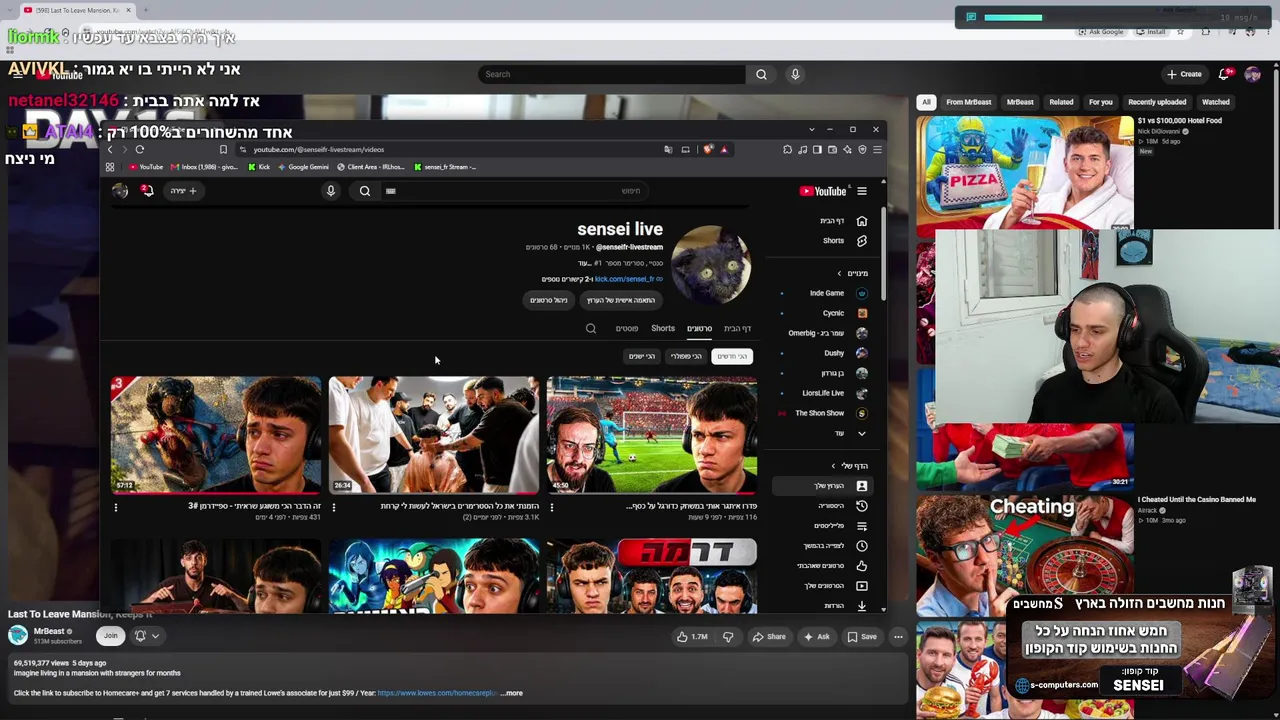Select the Related filter chip
The image size is (1280, 720).
[x=1061, y=102]
